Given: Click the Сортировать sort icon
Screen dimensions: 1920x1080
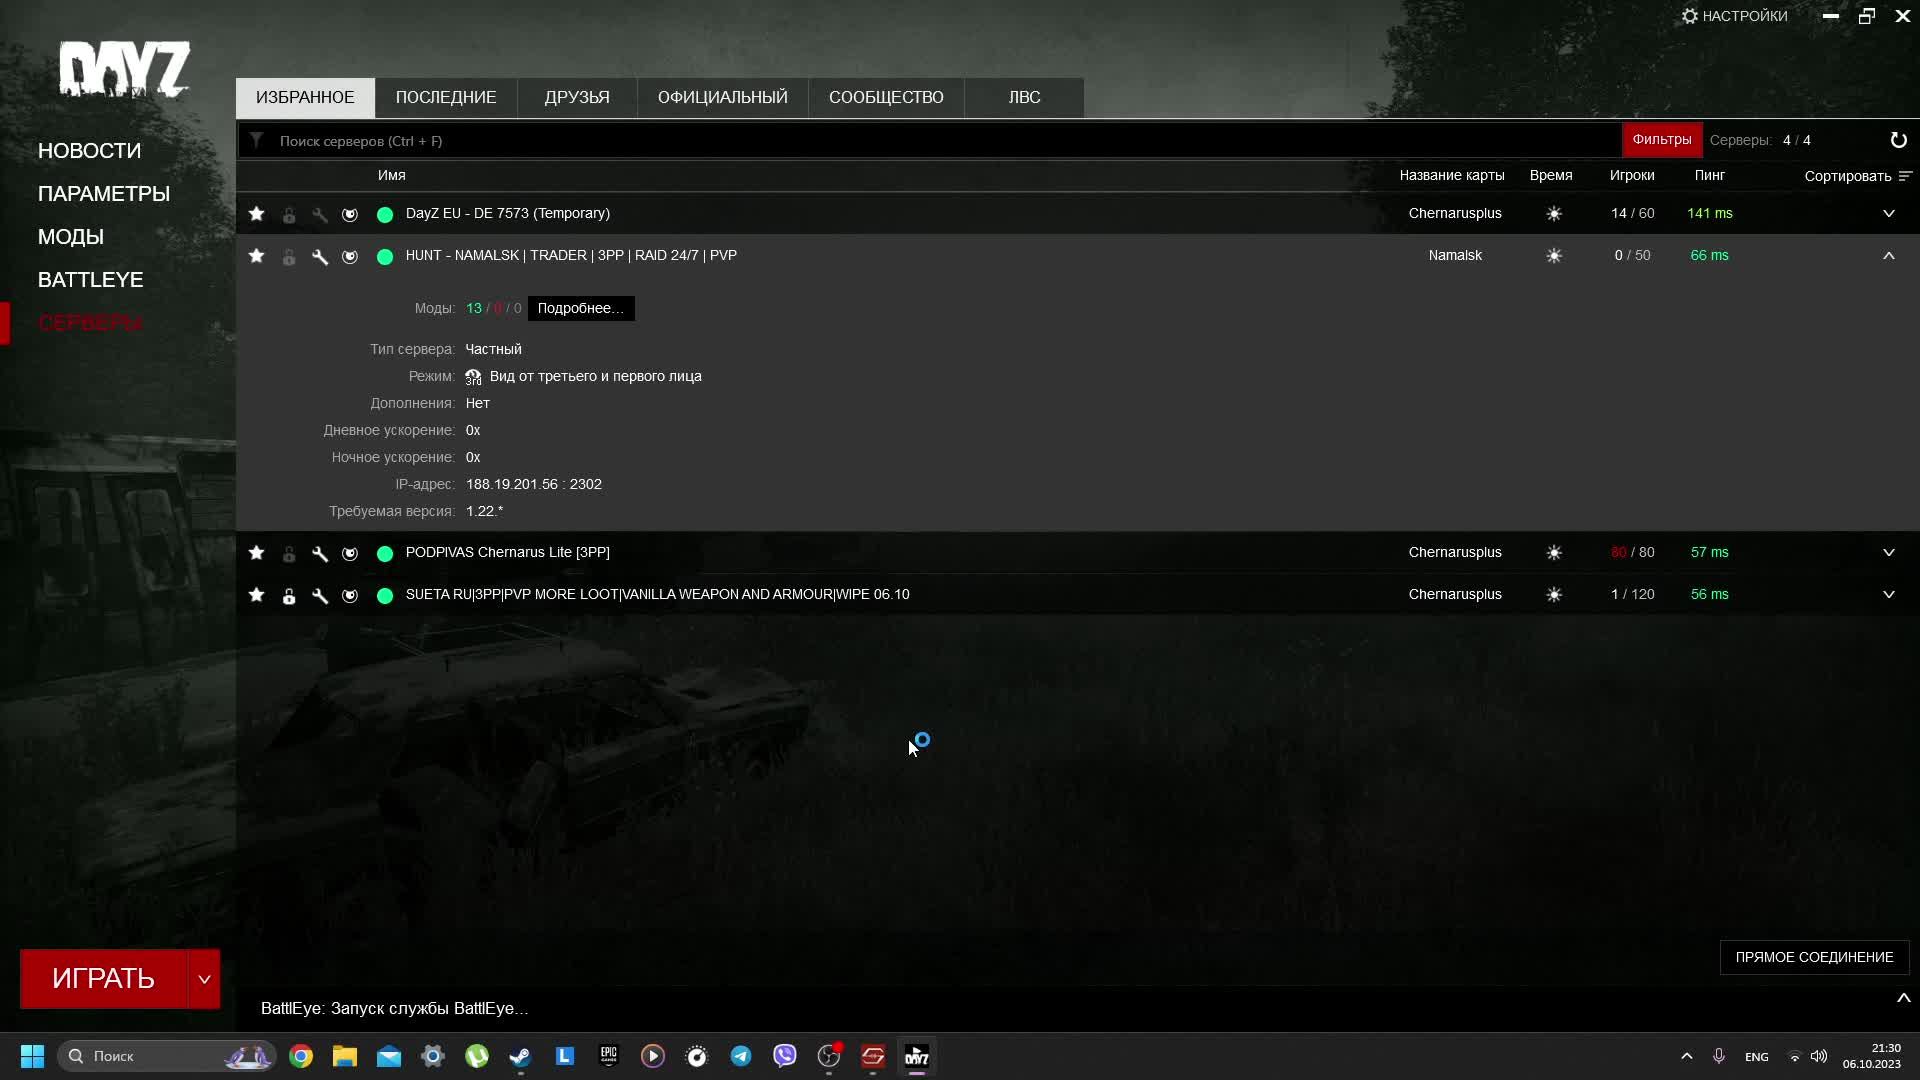Looking at the screenshot, I should (x=1904, y=176).
